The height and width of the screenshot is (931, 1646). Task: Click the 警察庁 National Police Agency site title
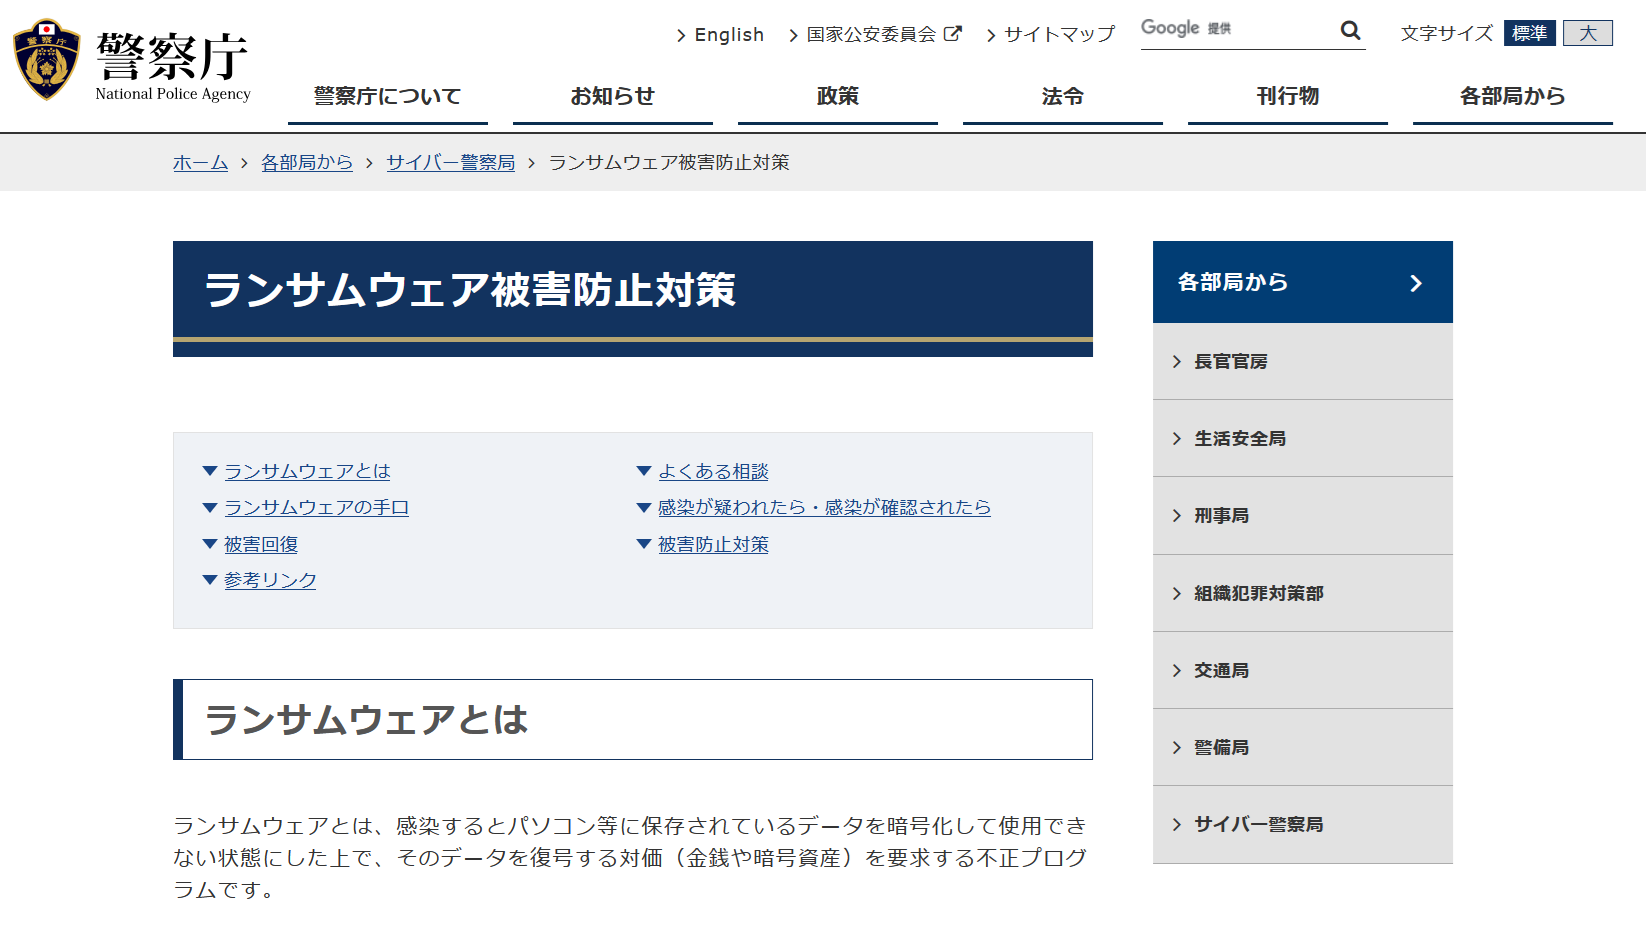tap(173, 66)
